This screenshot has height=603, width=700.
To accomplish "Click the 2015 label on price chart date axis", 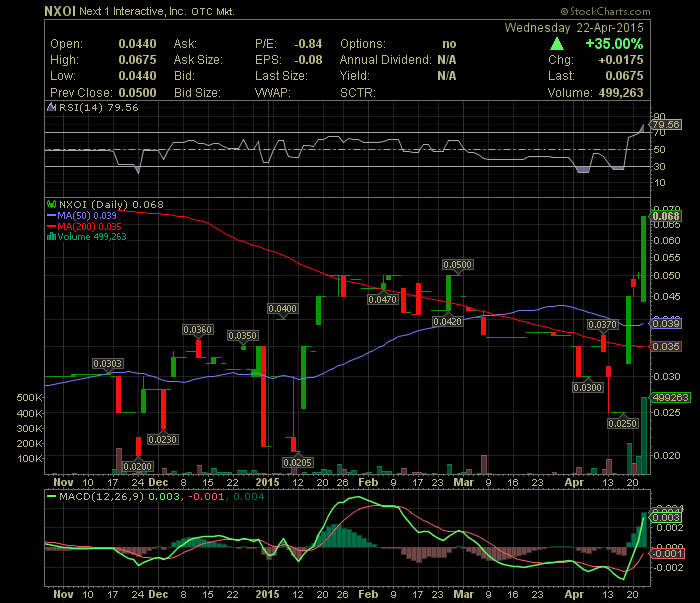I will pos(267,482).
